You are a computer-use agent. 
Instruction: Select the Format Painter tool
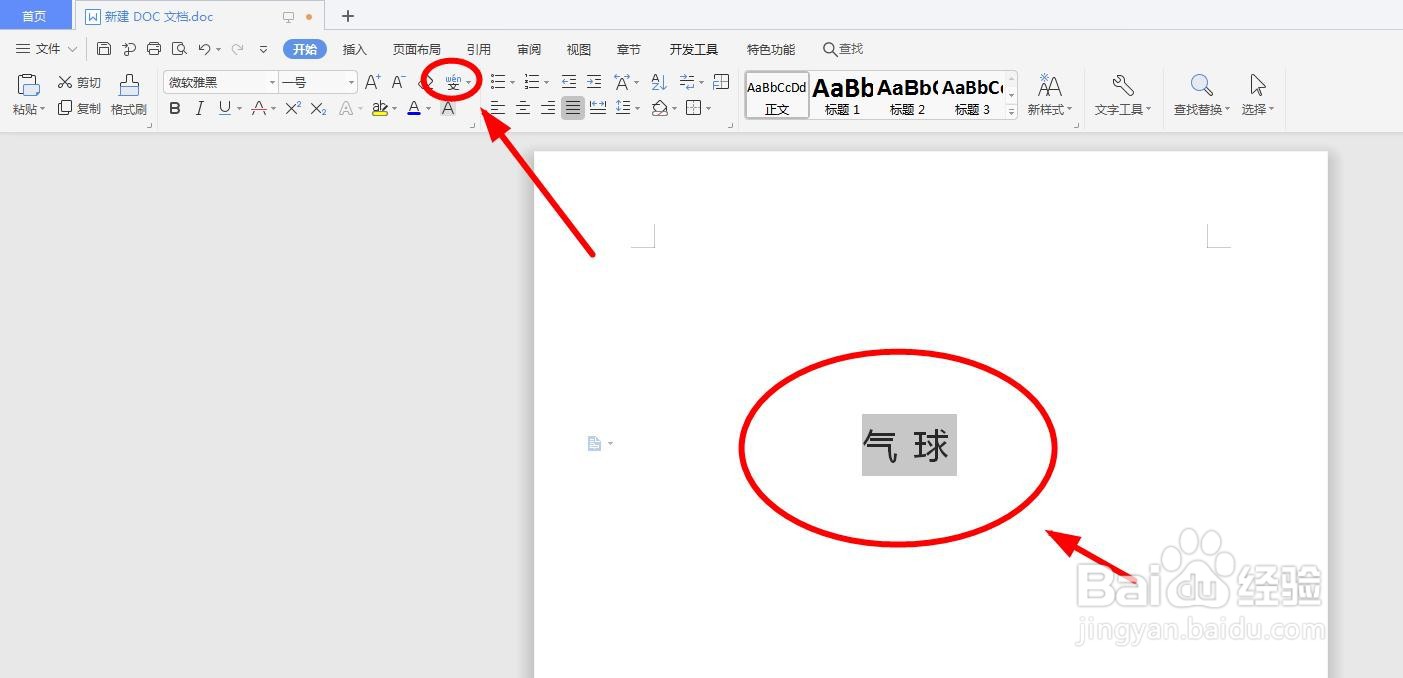coord(128,95)
